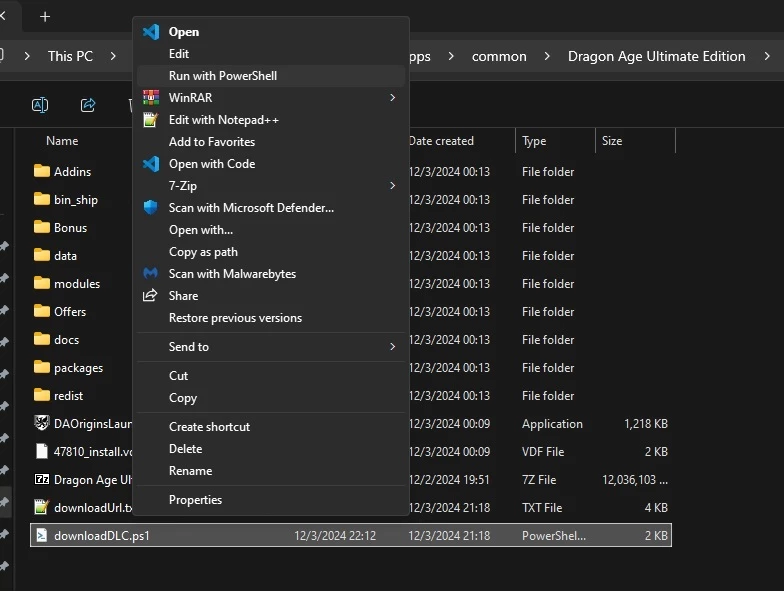Click the TXT File type cell
The width and height of the screenshot is (784, 592).
point(542,508)
